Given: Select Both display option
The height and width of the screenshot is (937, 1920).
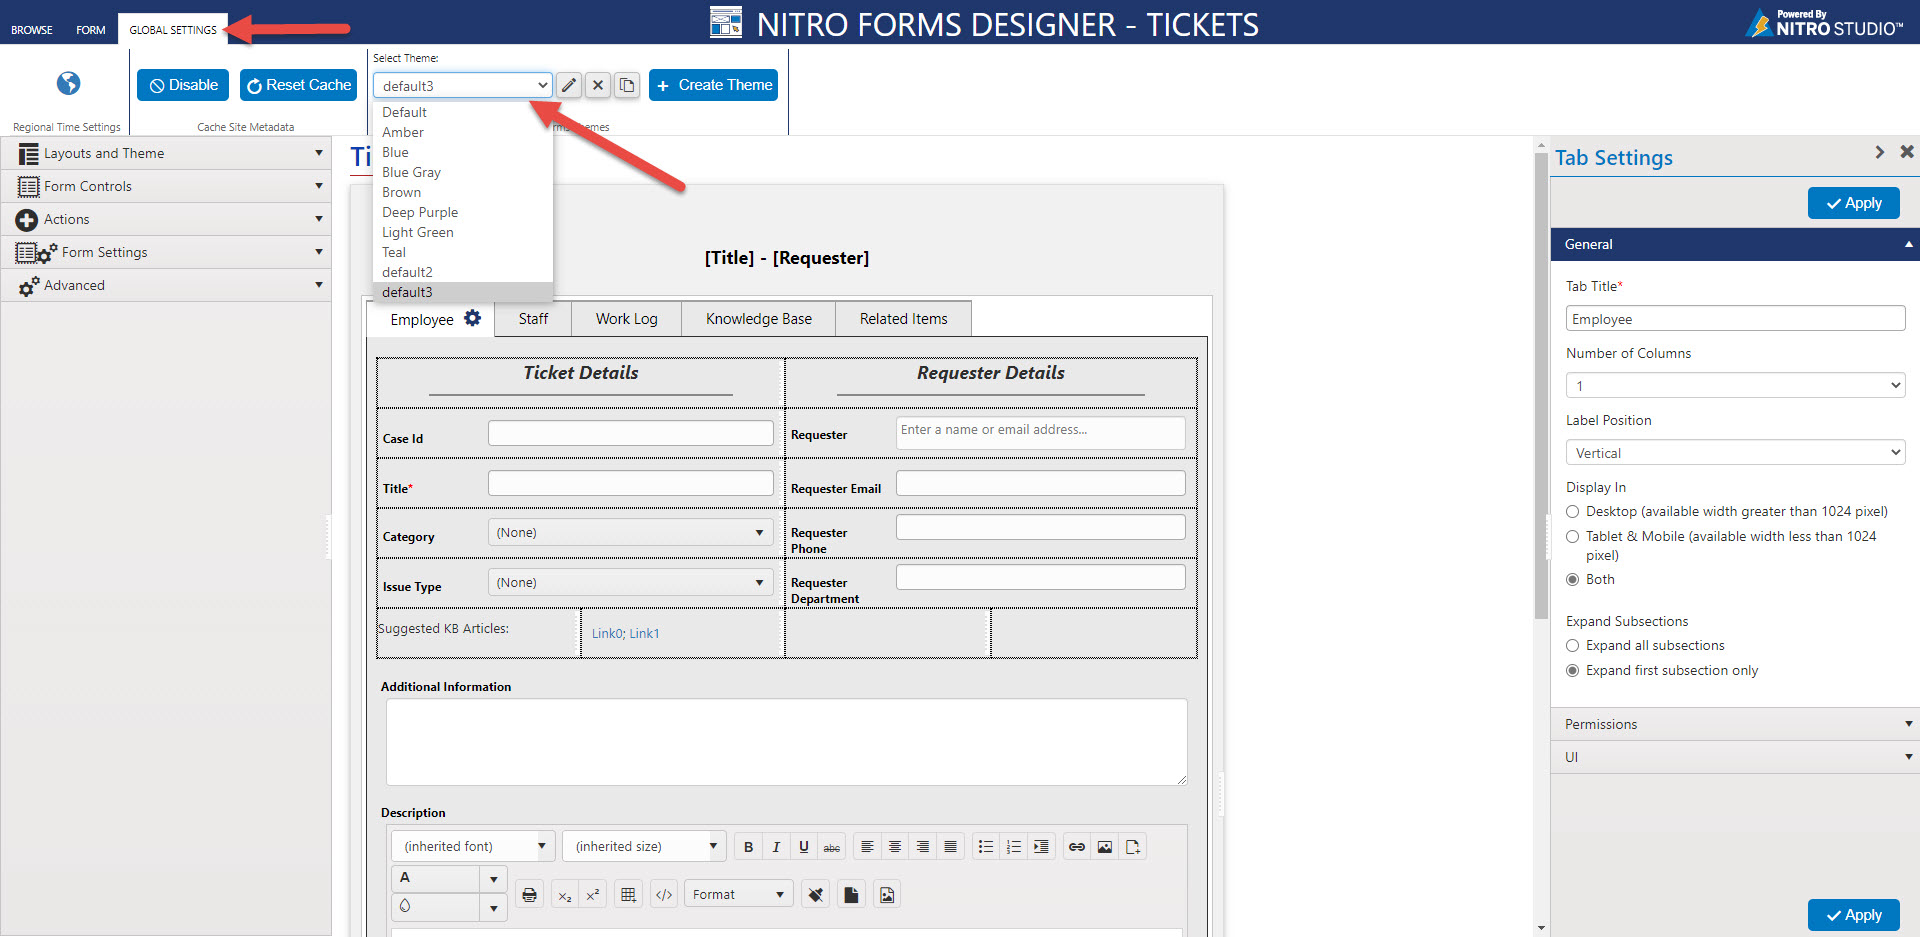Looking at the screenshot, I should click(1573, 580).
